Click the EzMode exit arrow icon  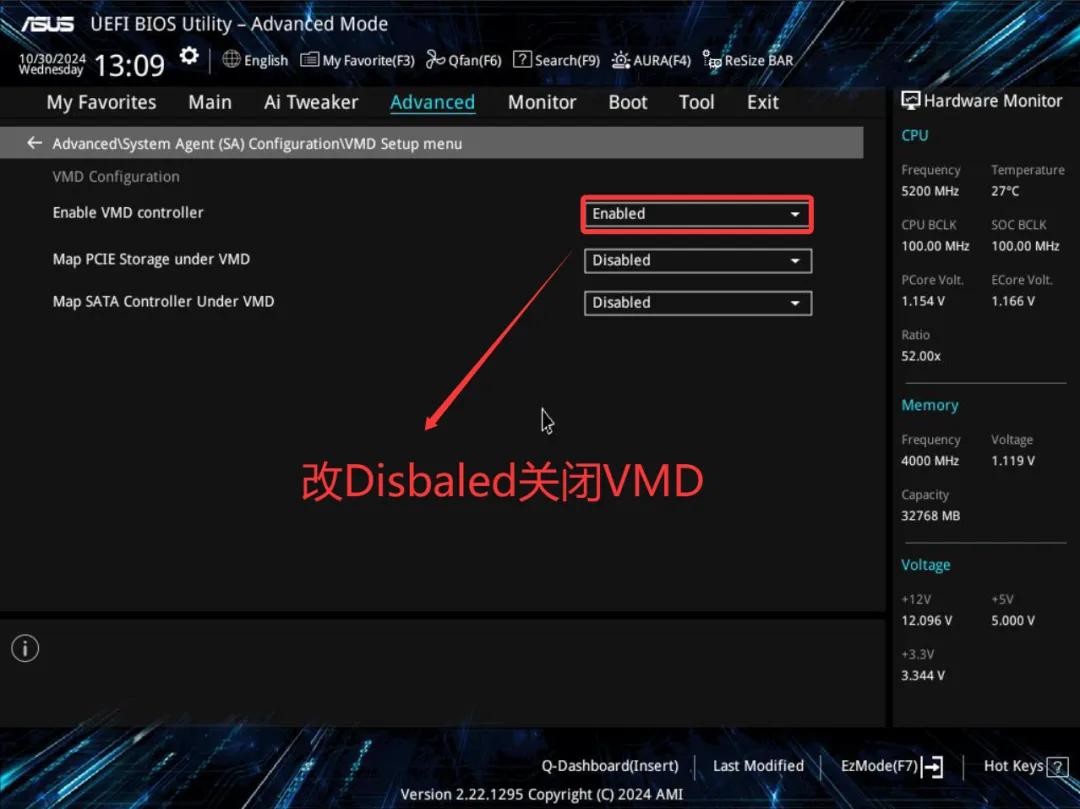[932, 767]
